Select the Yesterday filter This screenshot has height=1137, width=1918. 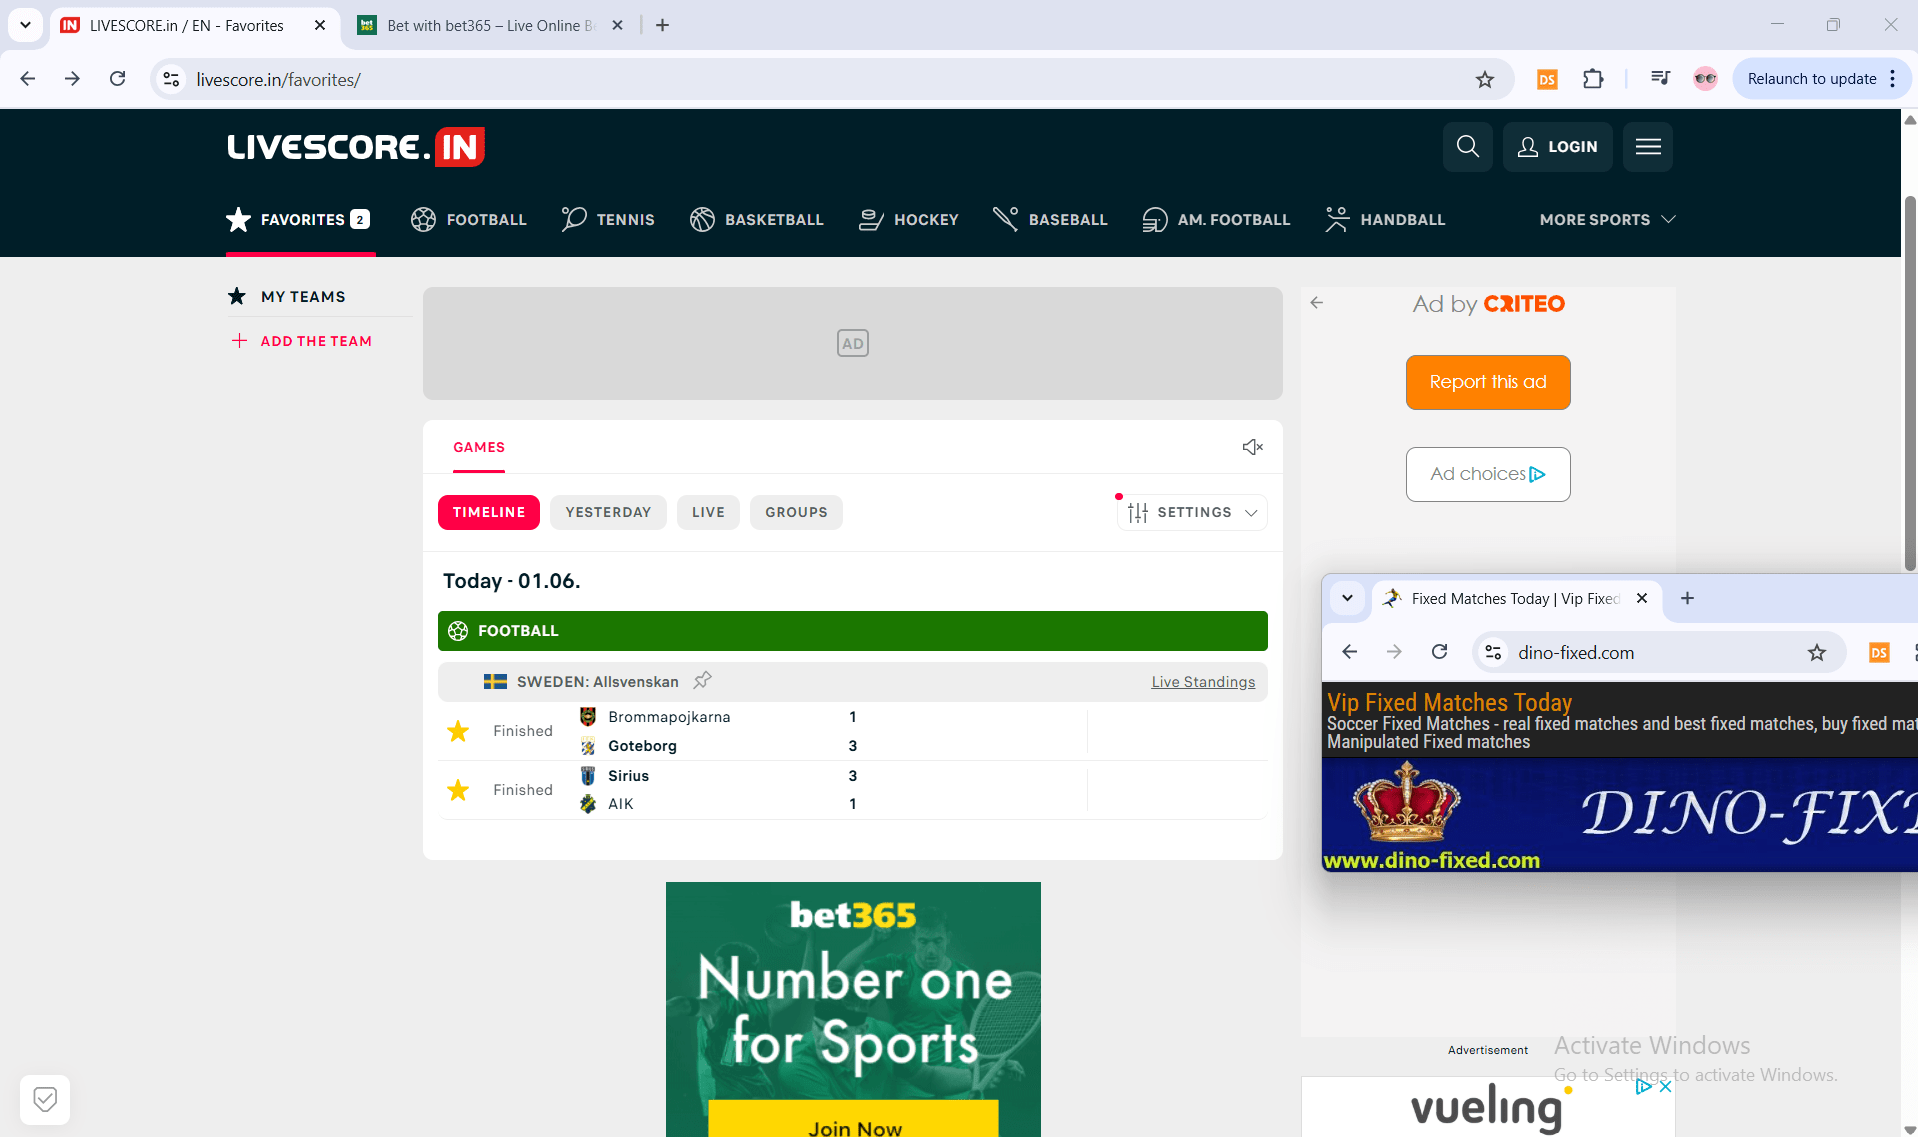pyautogui.click(x=608, y=512)
